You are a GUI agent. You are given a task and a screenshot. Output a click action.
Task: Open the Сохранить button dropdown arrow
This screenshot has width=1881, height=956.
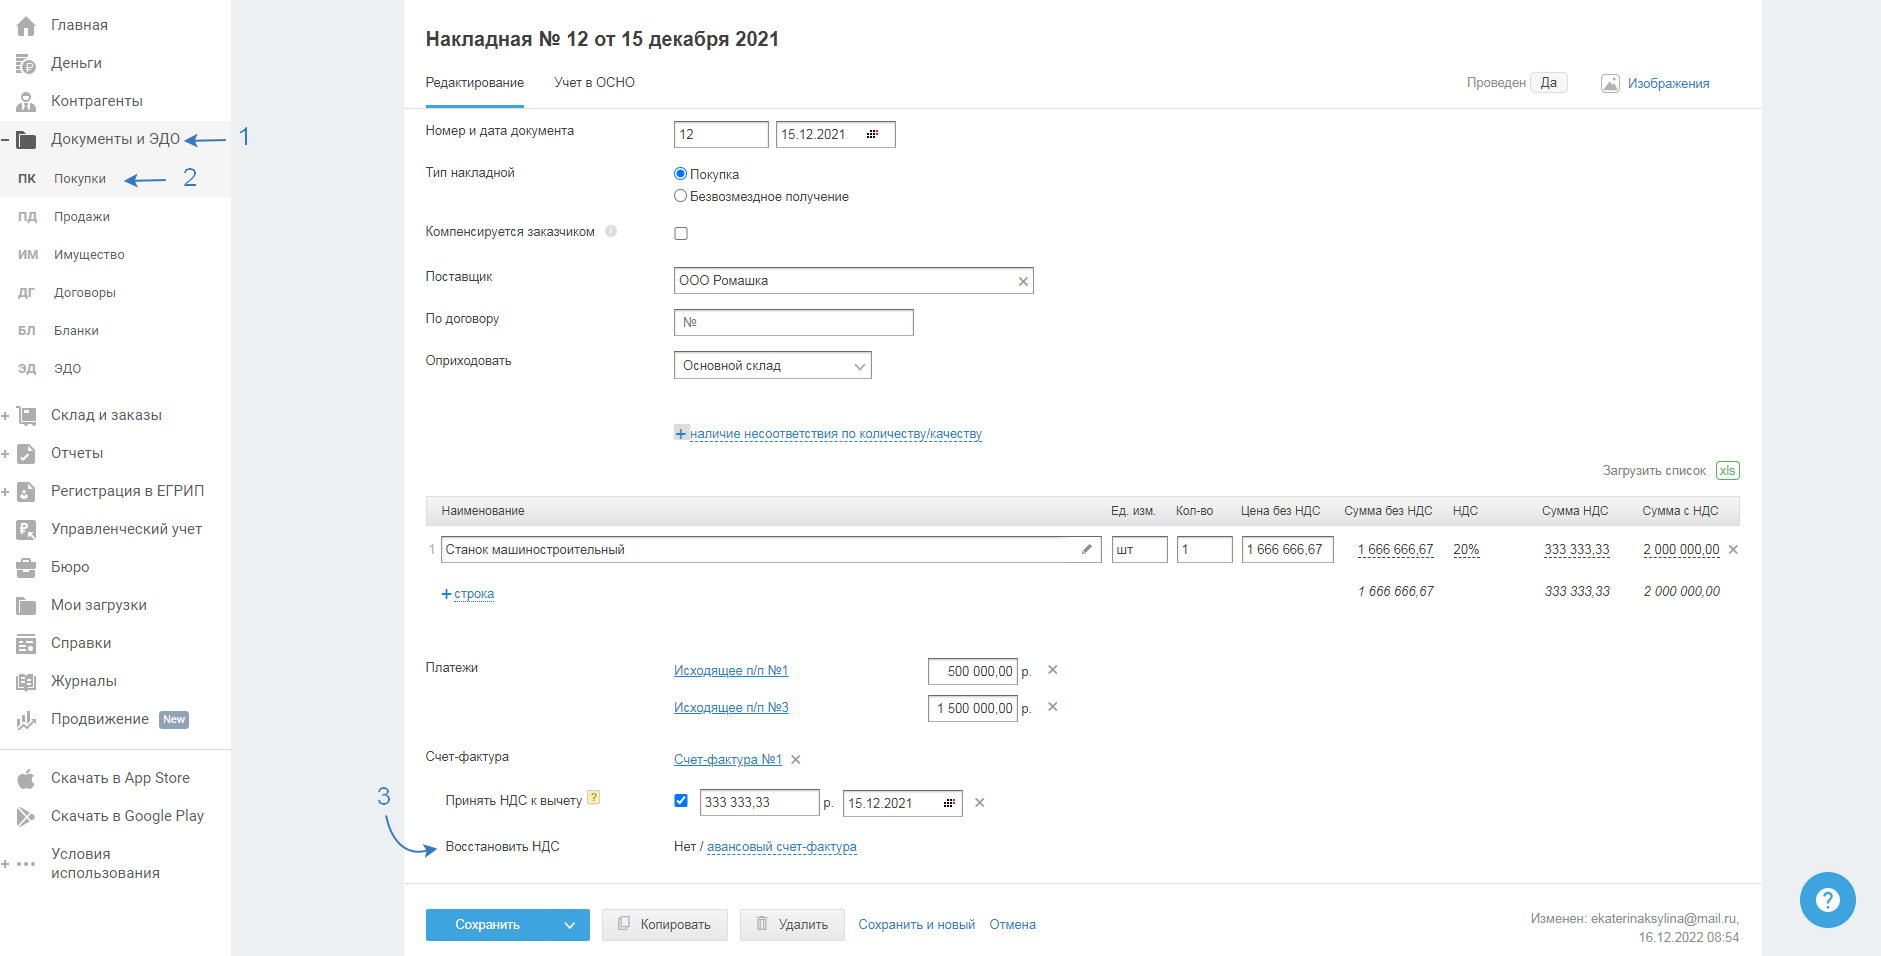point(569,925)
